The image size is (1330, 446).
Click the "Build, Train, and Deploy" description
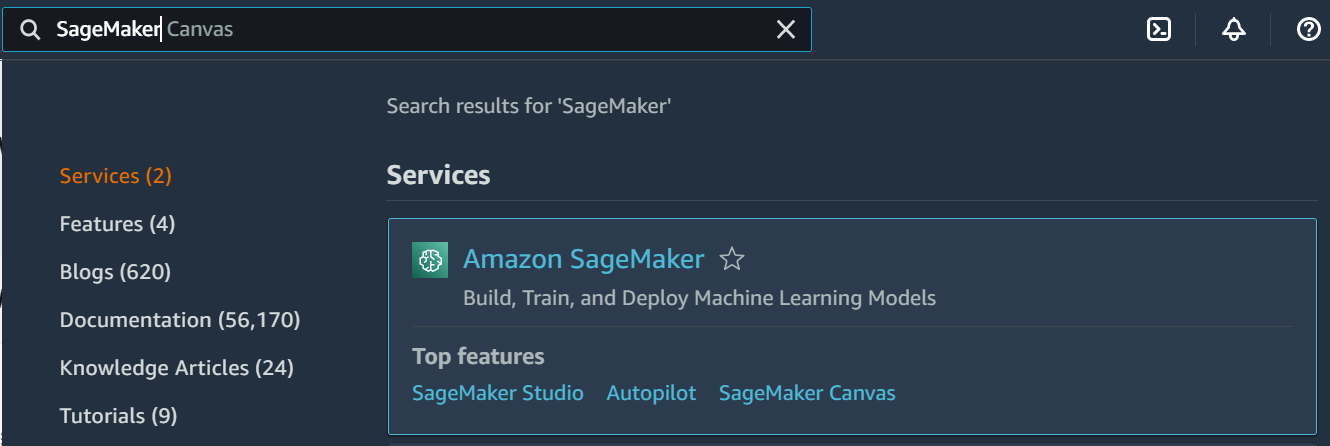pyautogui.click(x=699, y=298)
